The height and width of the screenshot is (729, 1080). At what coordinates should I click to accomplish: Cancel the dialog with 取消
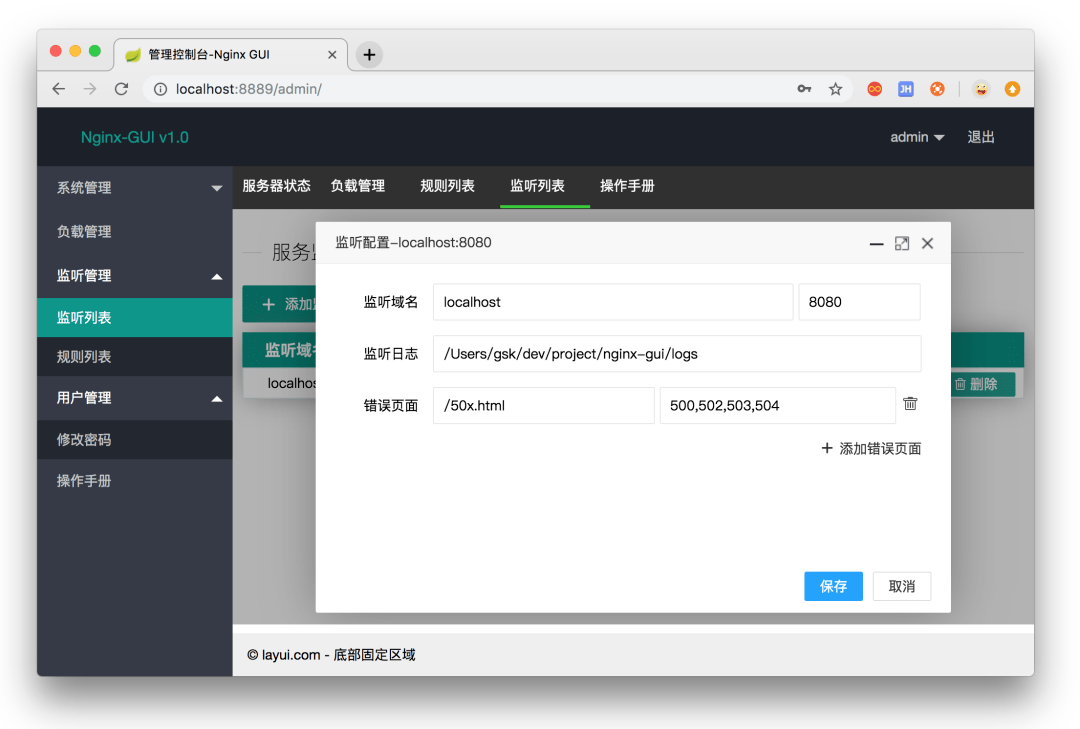point(901,586)
